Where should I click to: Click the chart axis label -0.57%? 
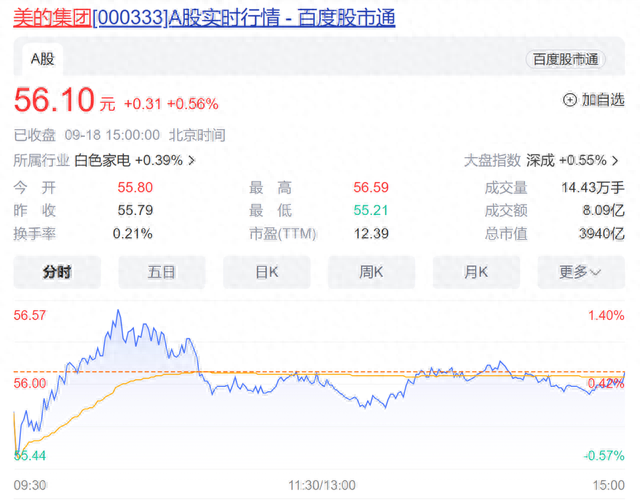604,455
